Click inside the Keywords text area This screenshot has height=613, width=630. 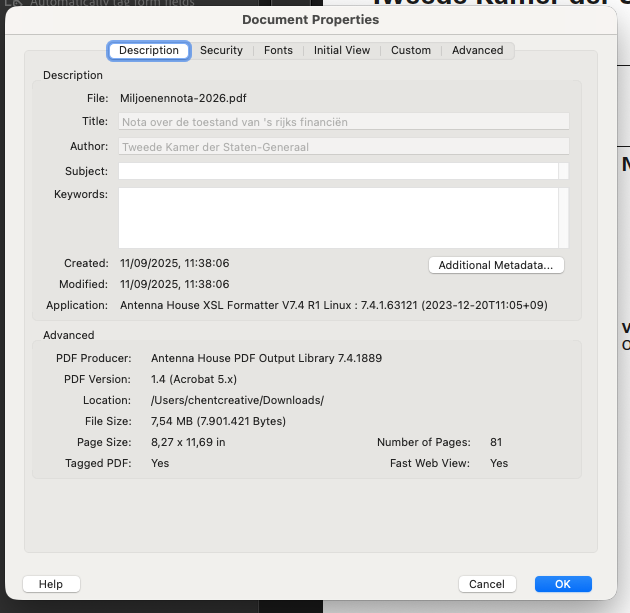[x=338, y=217]
